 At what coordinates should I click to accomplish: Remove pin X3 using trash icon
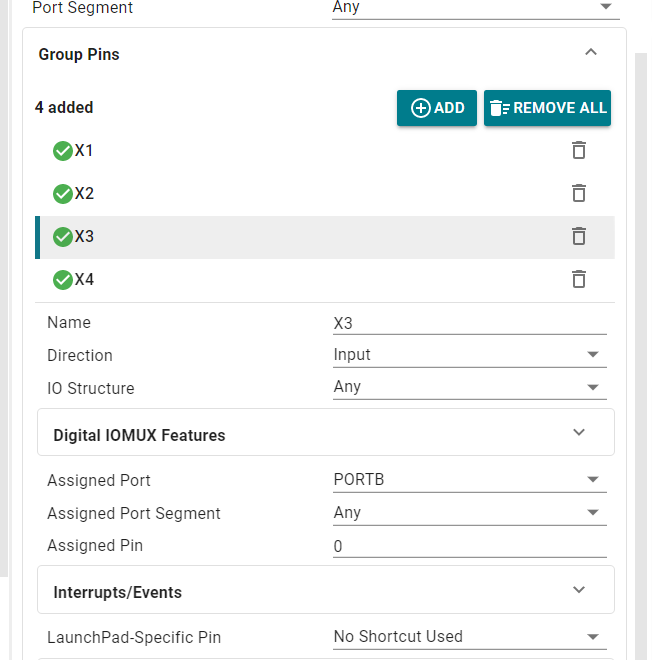pyautogui.click(x=579, y=236)
